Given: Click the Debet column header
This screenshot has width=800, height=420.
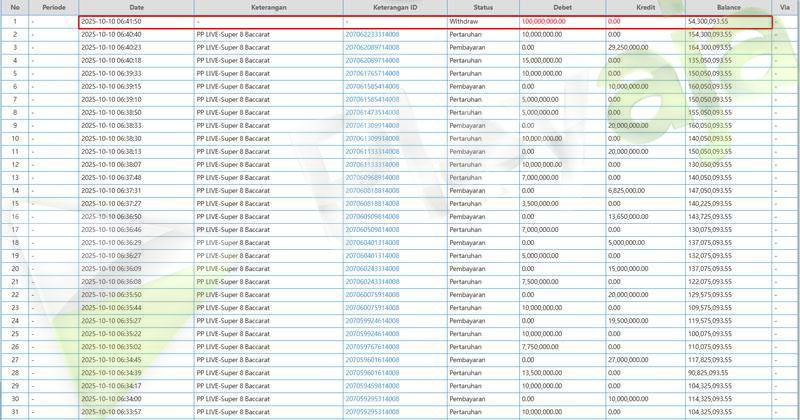Looking at the screenshot, I should 561,7.
